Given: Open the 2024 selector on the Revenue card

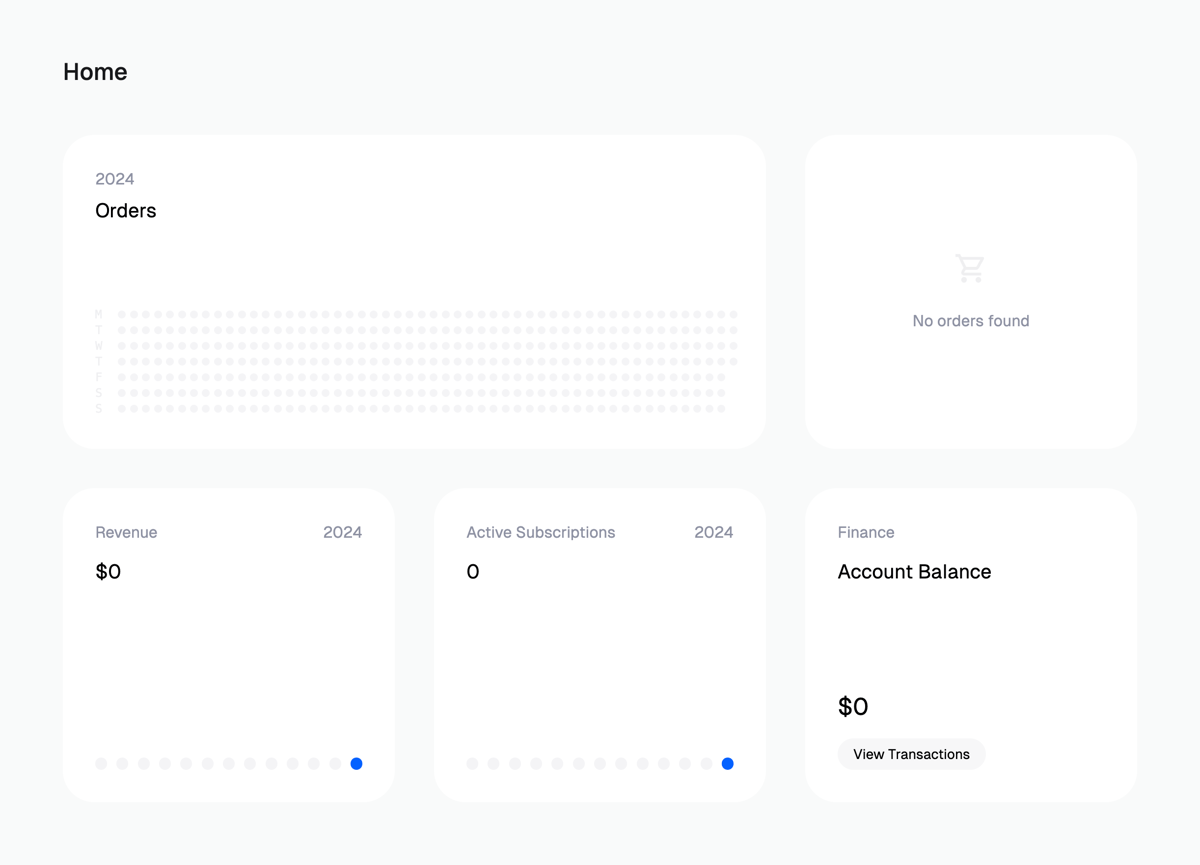Looking at the screenshot, I should pyautogui.click(x=343, y=532).
